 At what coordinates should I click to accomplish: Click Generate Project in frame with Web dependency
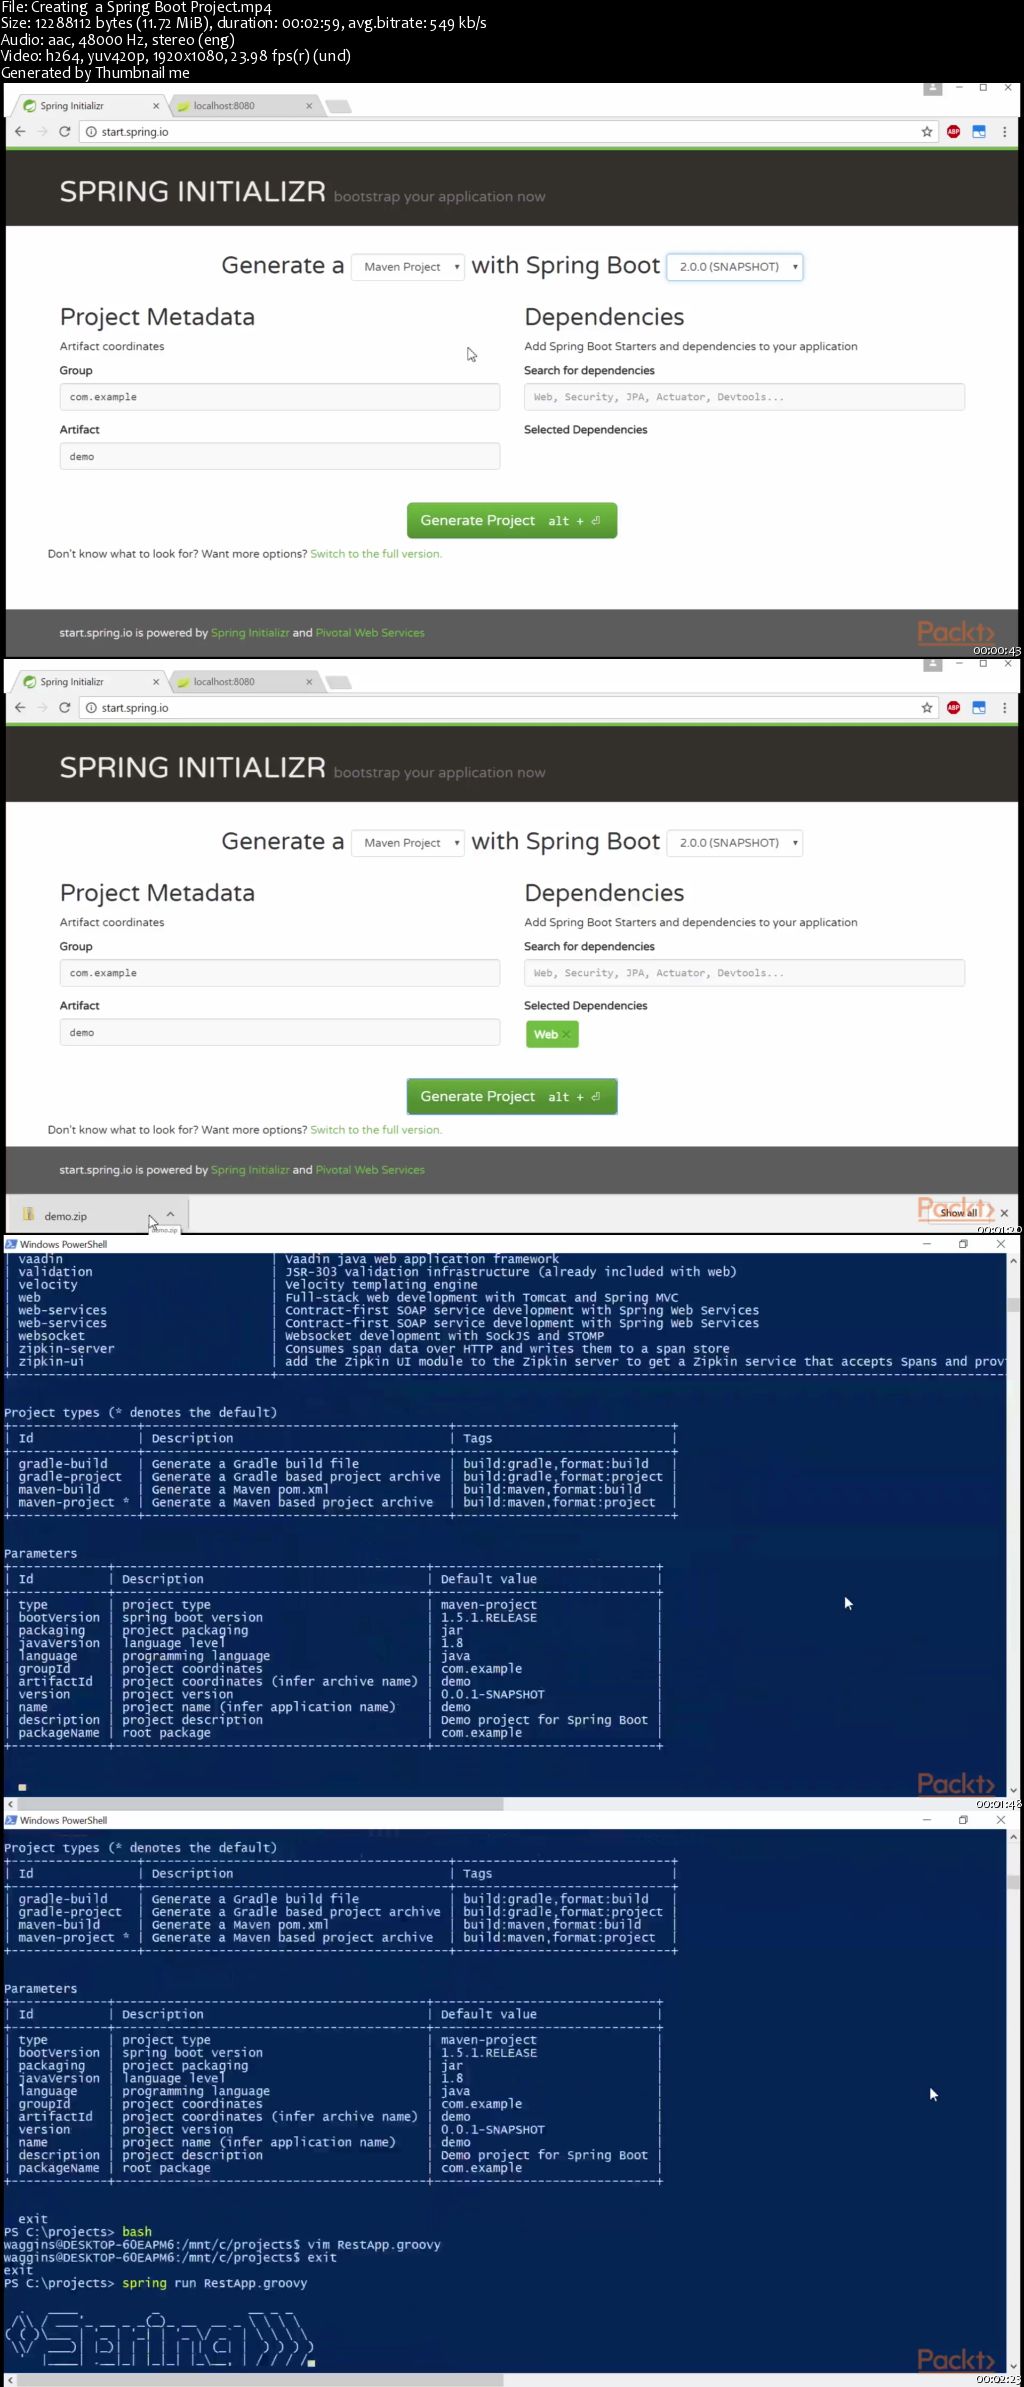[512, 1096]
